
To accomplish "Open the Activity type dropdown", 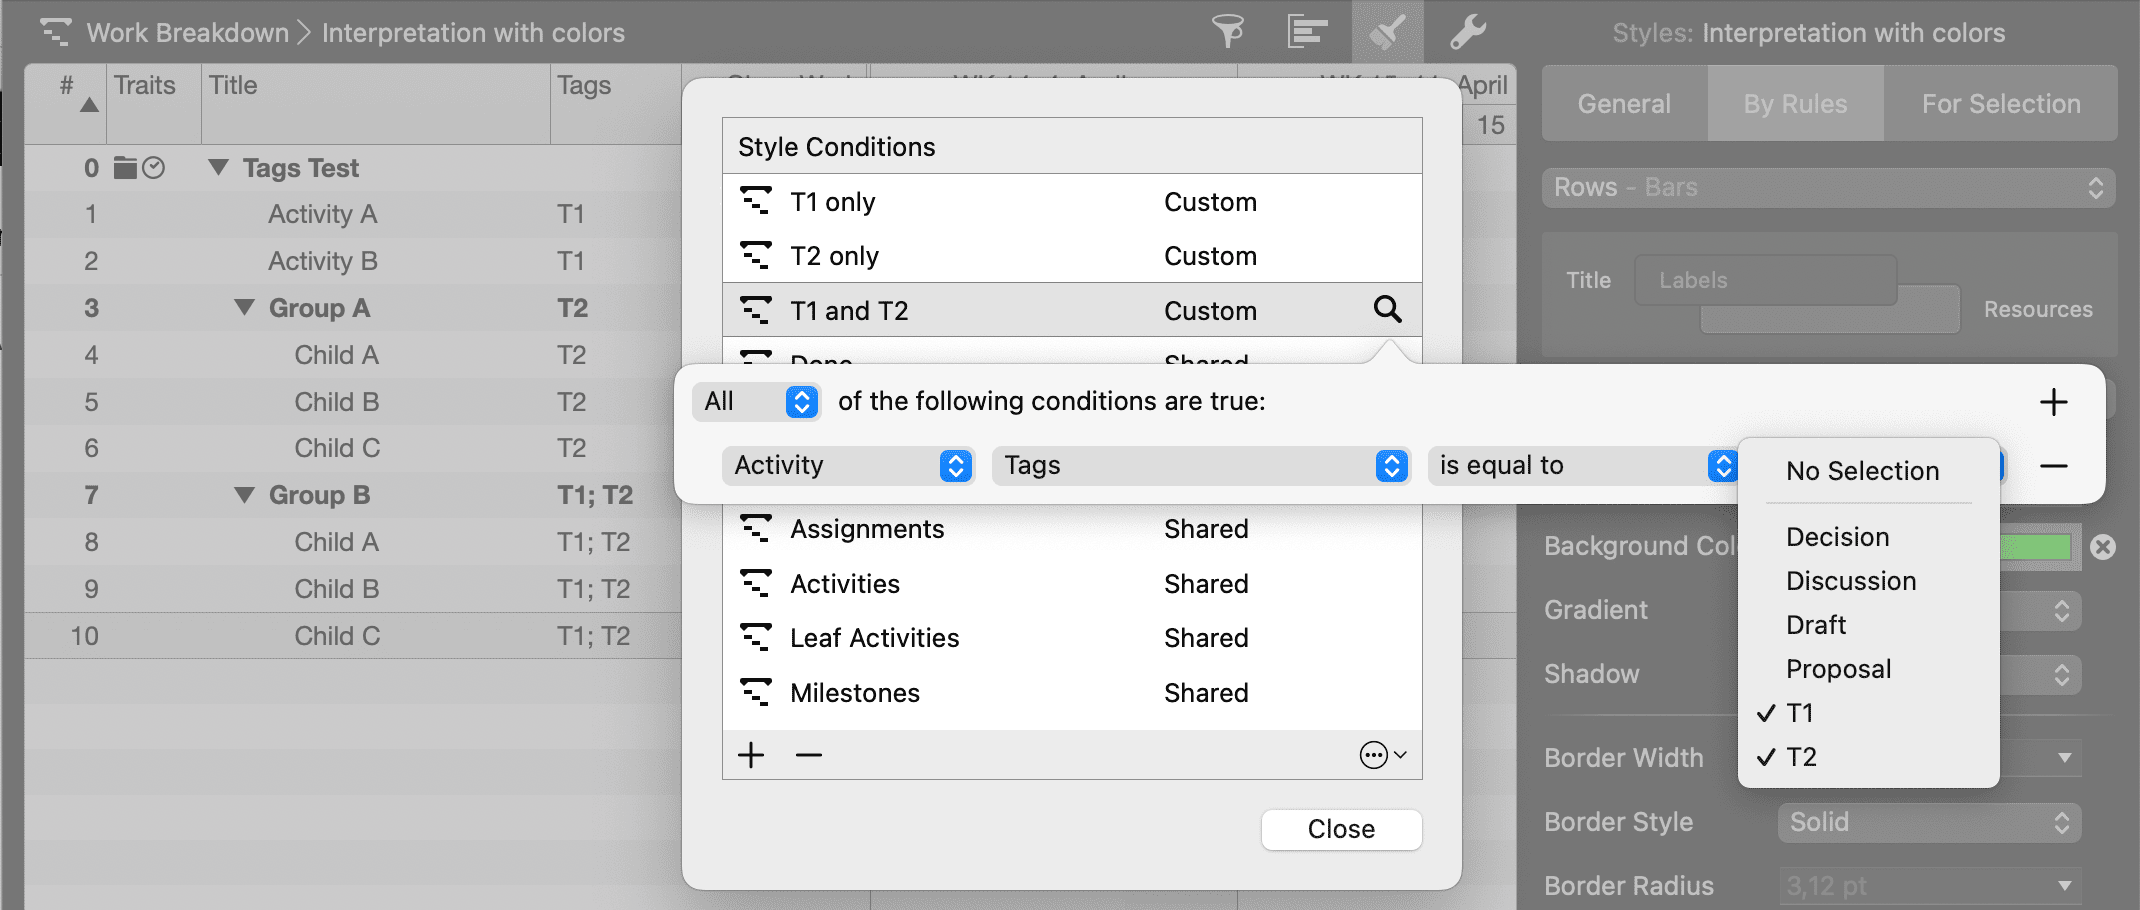I will pos(848,466).
